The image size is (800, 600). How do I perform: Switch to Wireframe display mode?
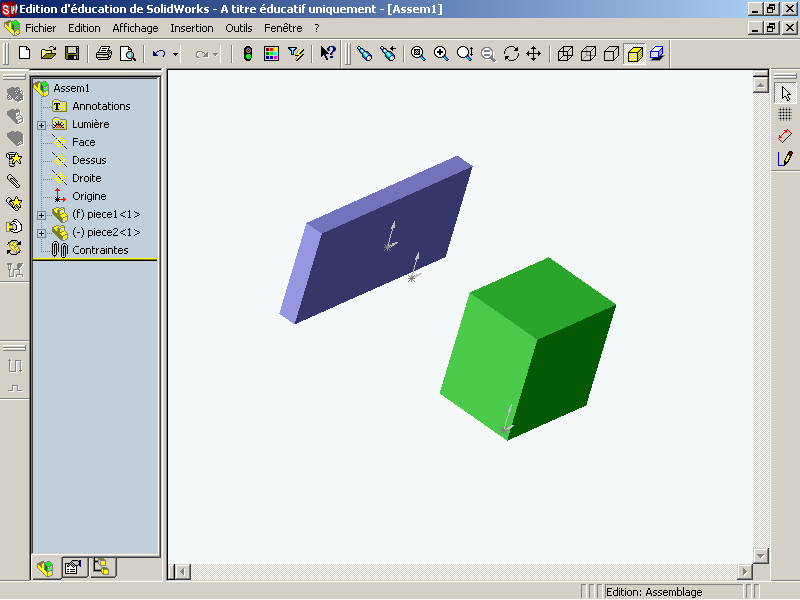tap(565, 54)
